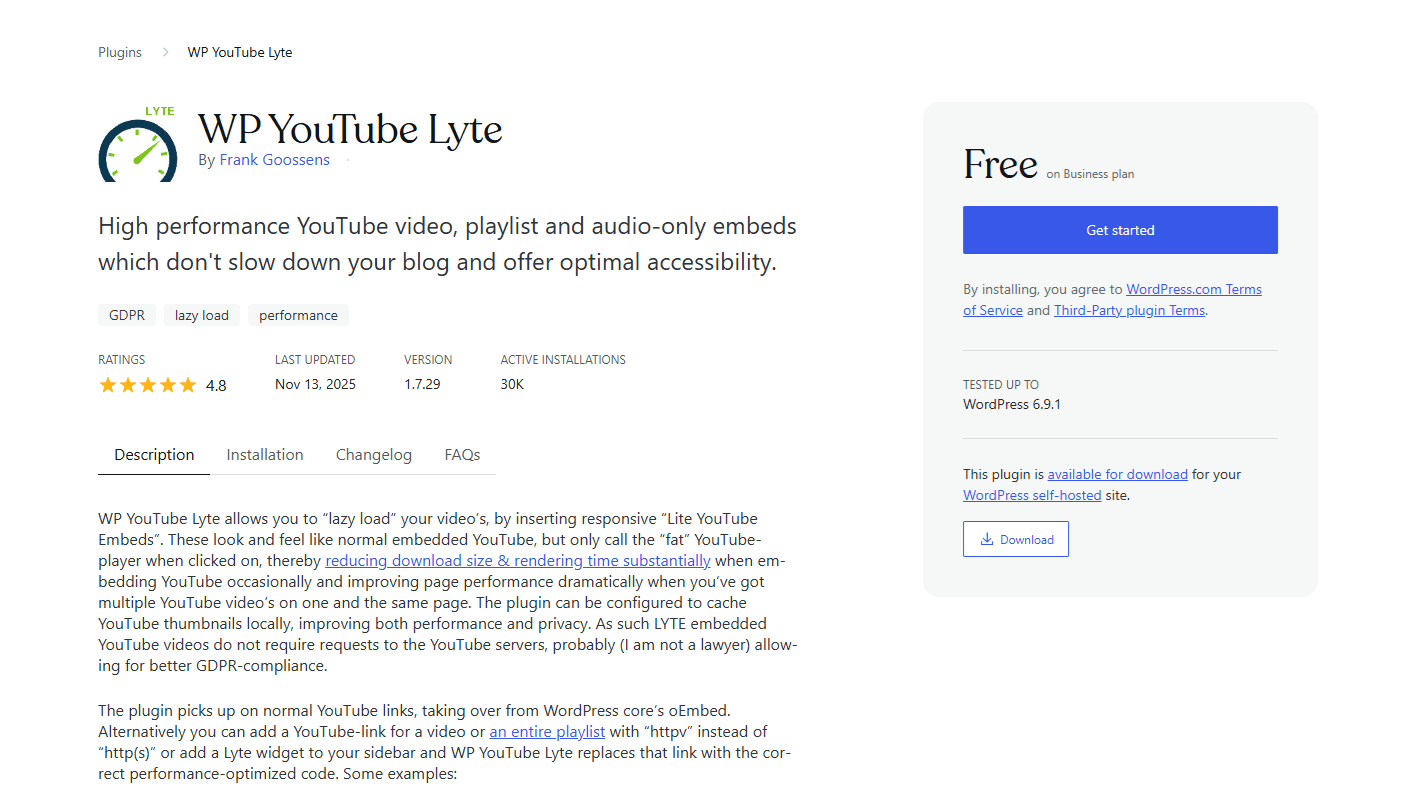The height and width of the screenshot is (805, 1417).
Task: Click the first rating star
Action: tap(108, 384)
